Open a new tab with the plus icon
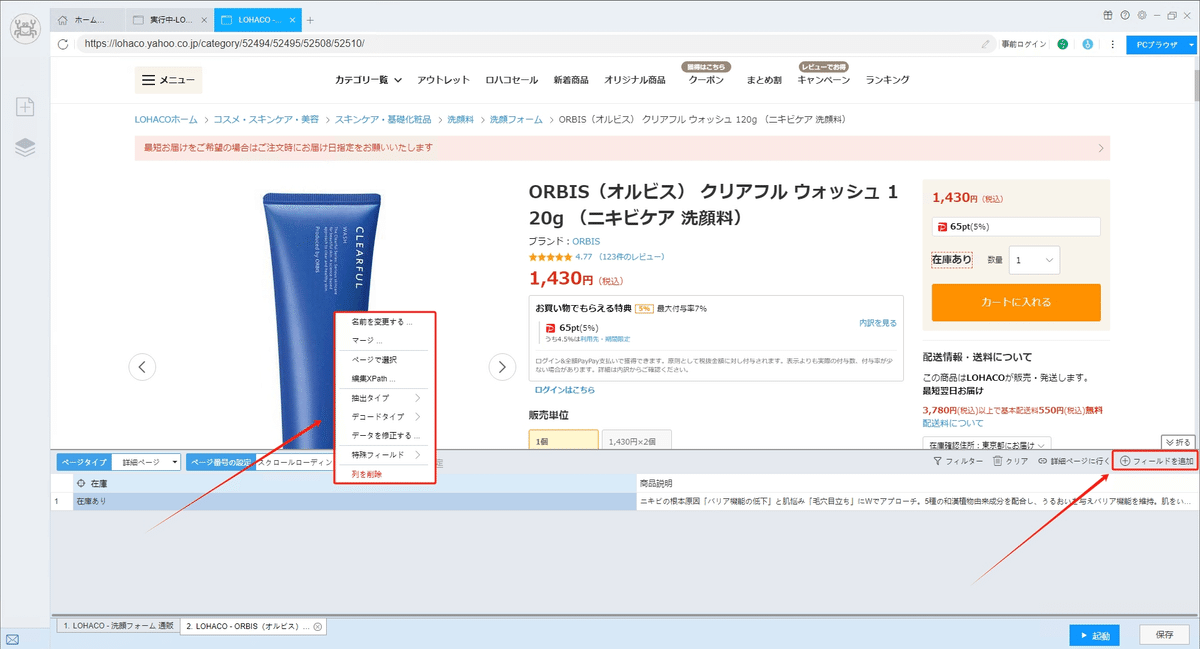Viewport: 1200px width, 649px height. pyautogui.click(x=310, y=20)
